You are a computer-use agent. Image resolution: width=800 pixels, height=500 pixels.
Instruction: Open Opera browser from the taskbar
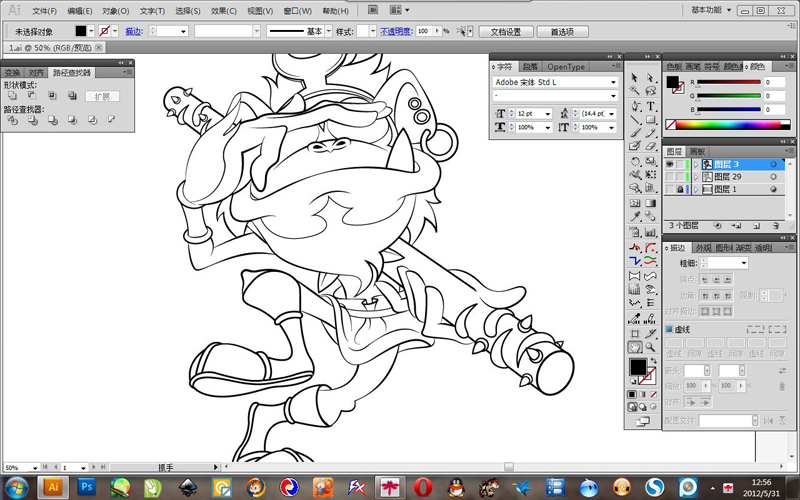(423, 488)
